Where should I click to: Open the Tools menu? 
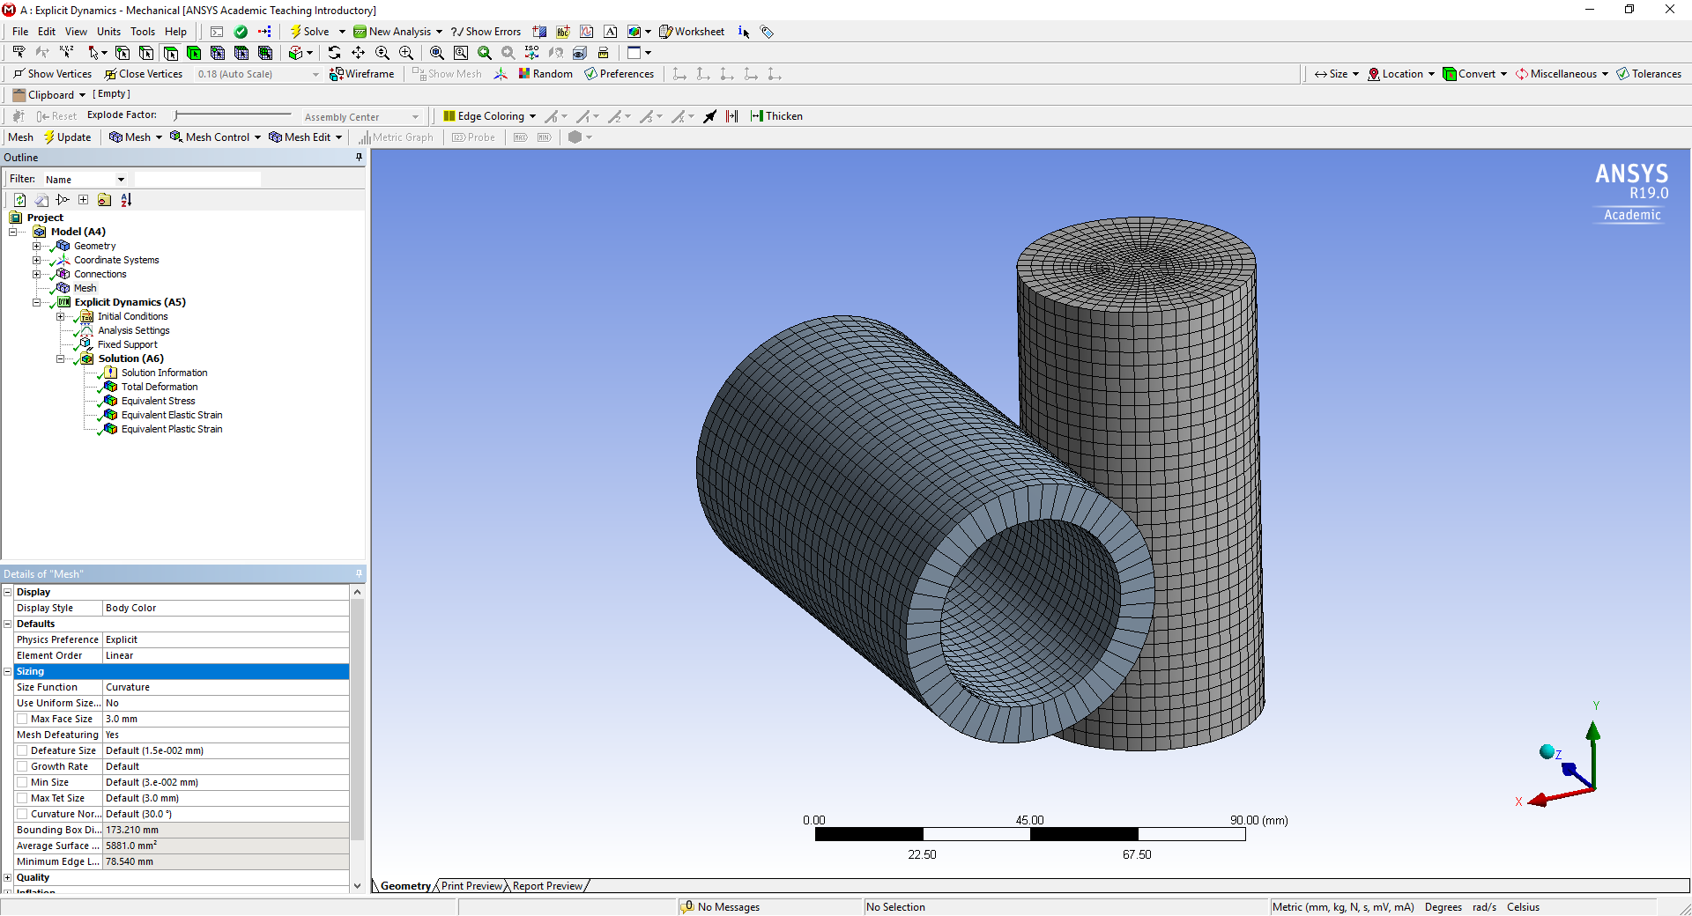pyautogui.click(x=142, y=32)
